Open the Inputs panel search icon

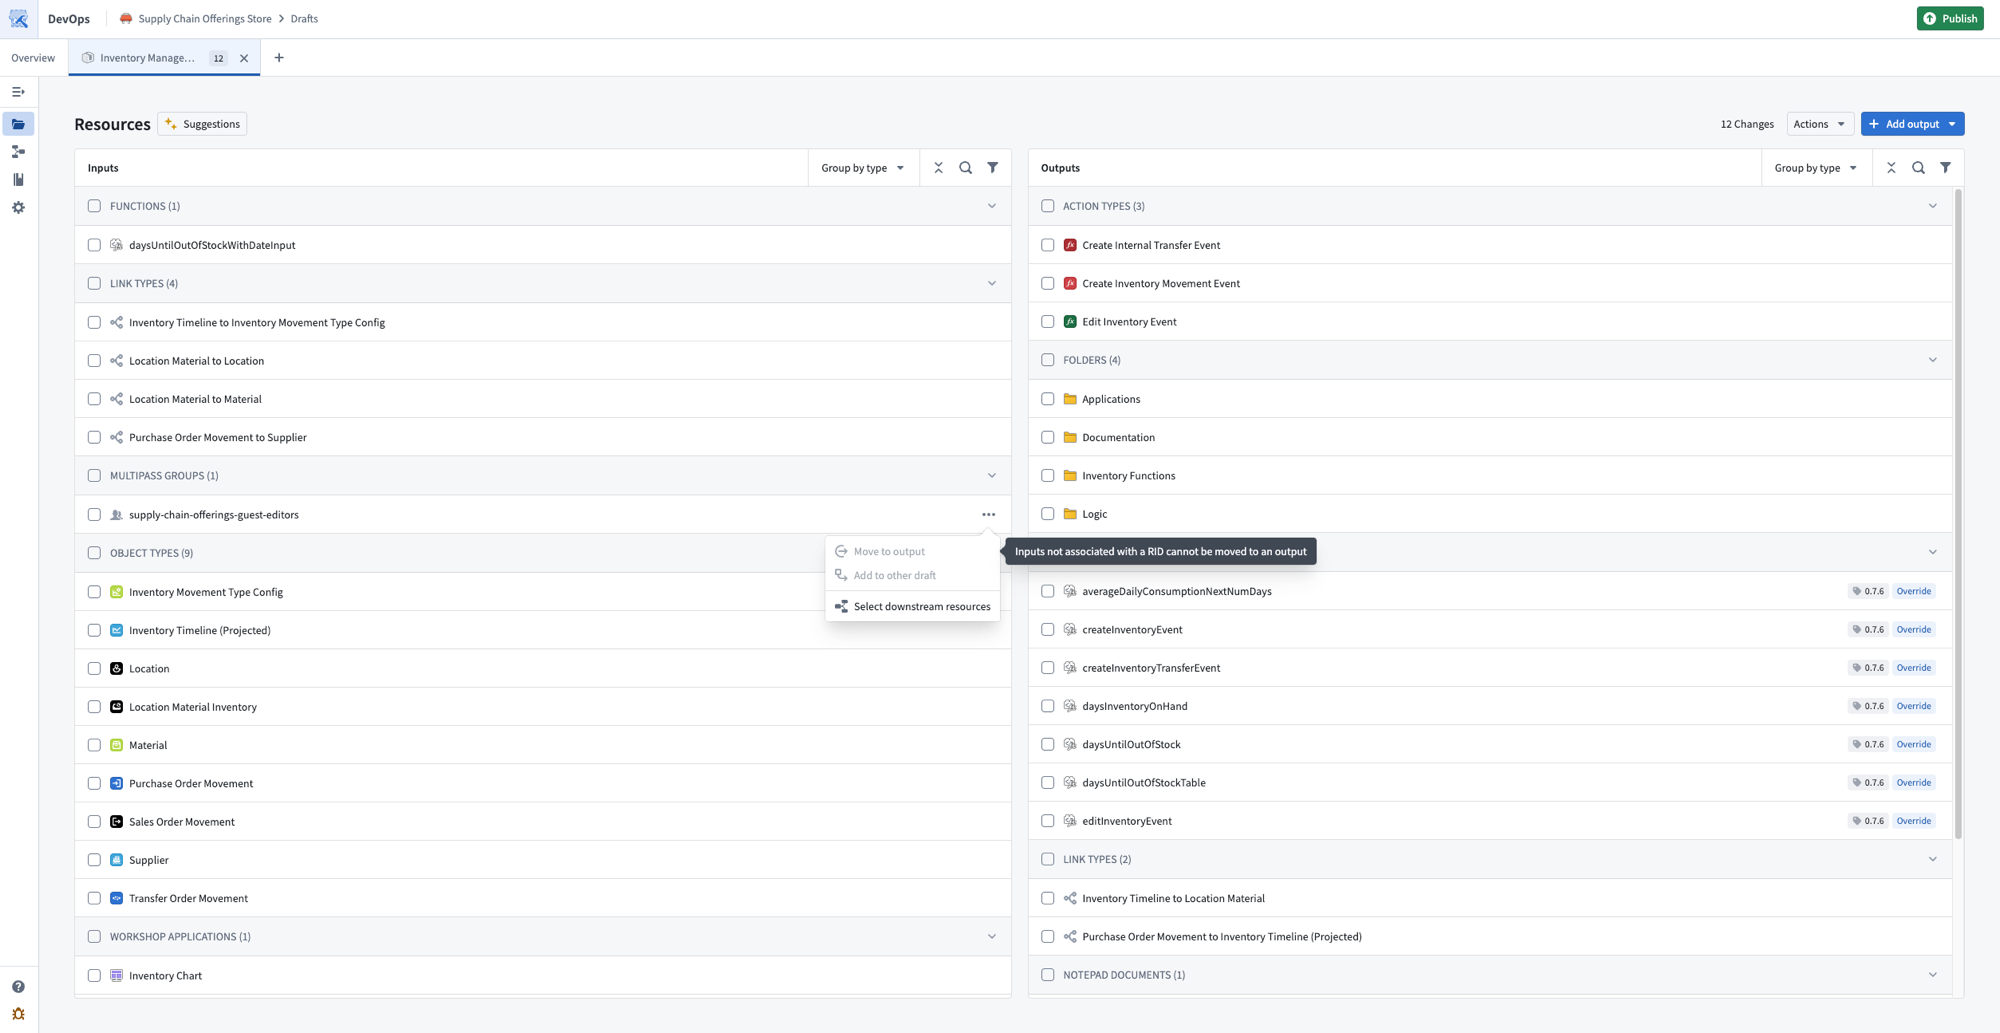pyautogui.click(x=965, y=168)
